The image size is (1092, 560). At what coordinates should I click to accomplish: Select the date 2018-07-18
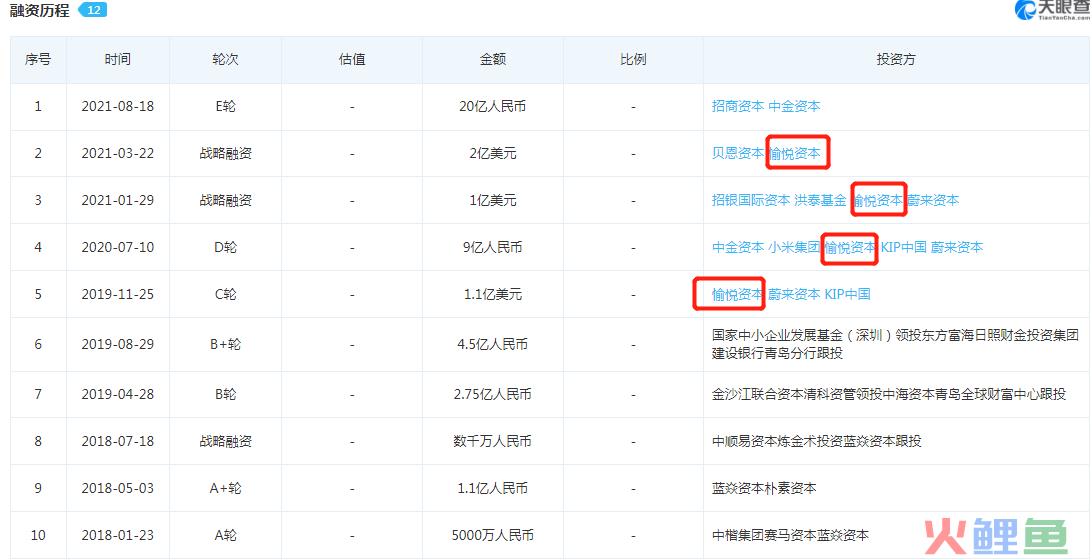pos(118,441)
